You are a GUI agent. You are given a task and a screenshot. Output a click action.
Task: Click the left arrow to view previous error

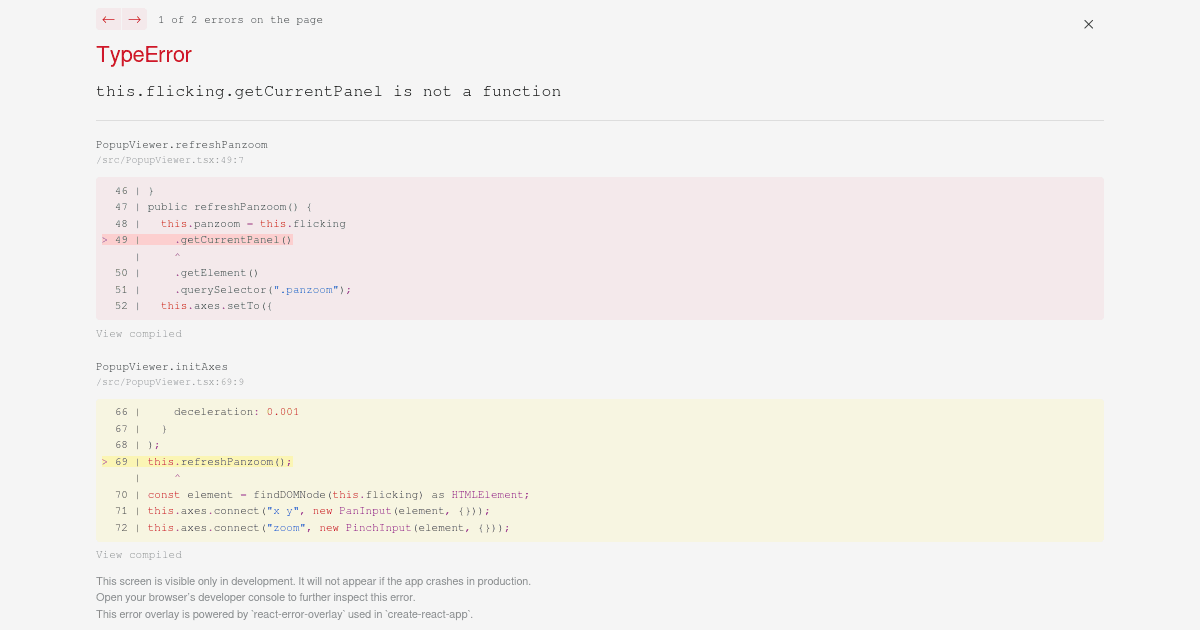tap(108, 19)
